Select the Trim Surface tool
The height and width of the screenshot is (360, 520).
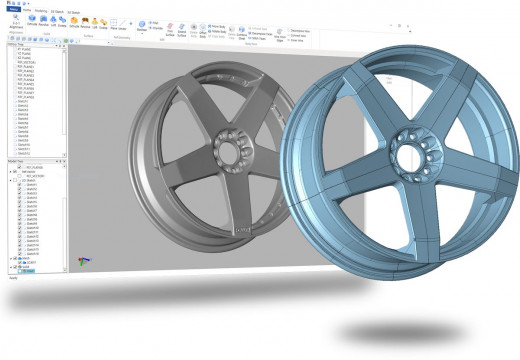point(170,29)
